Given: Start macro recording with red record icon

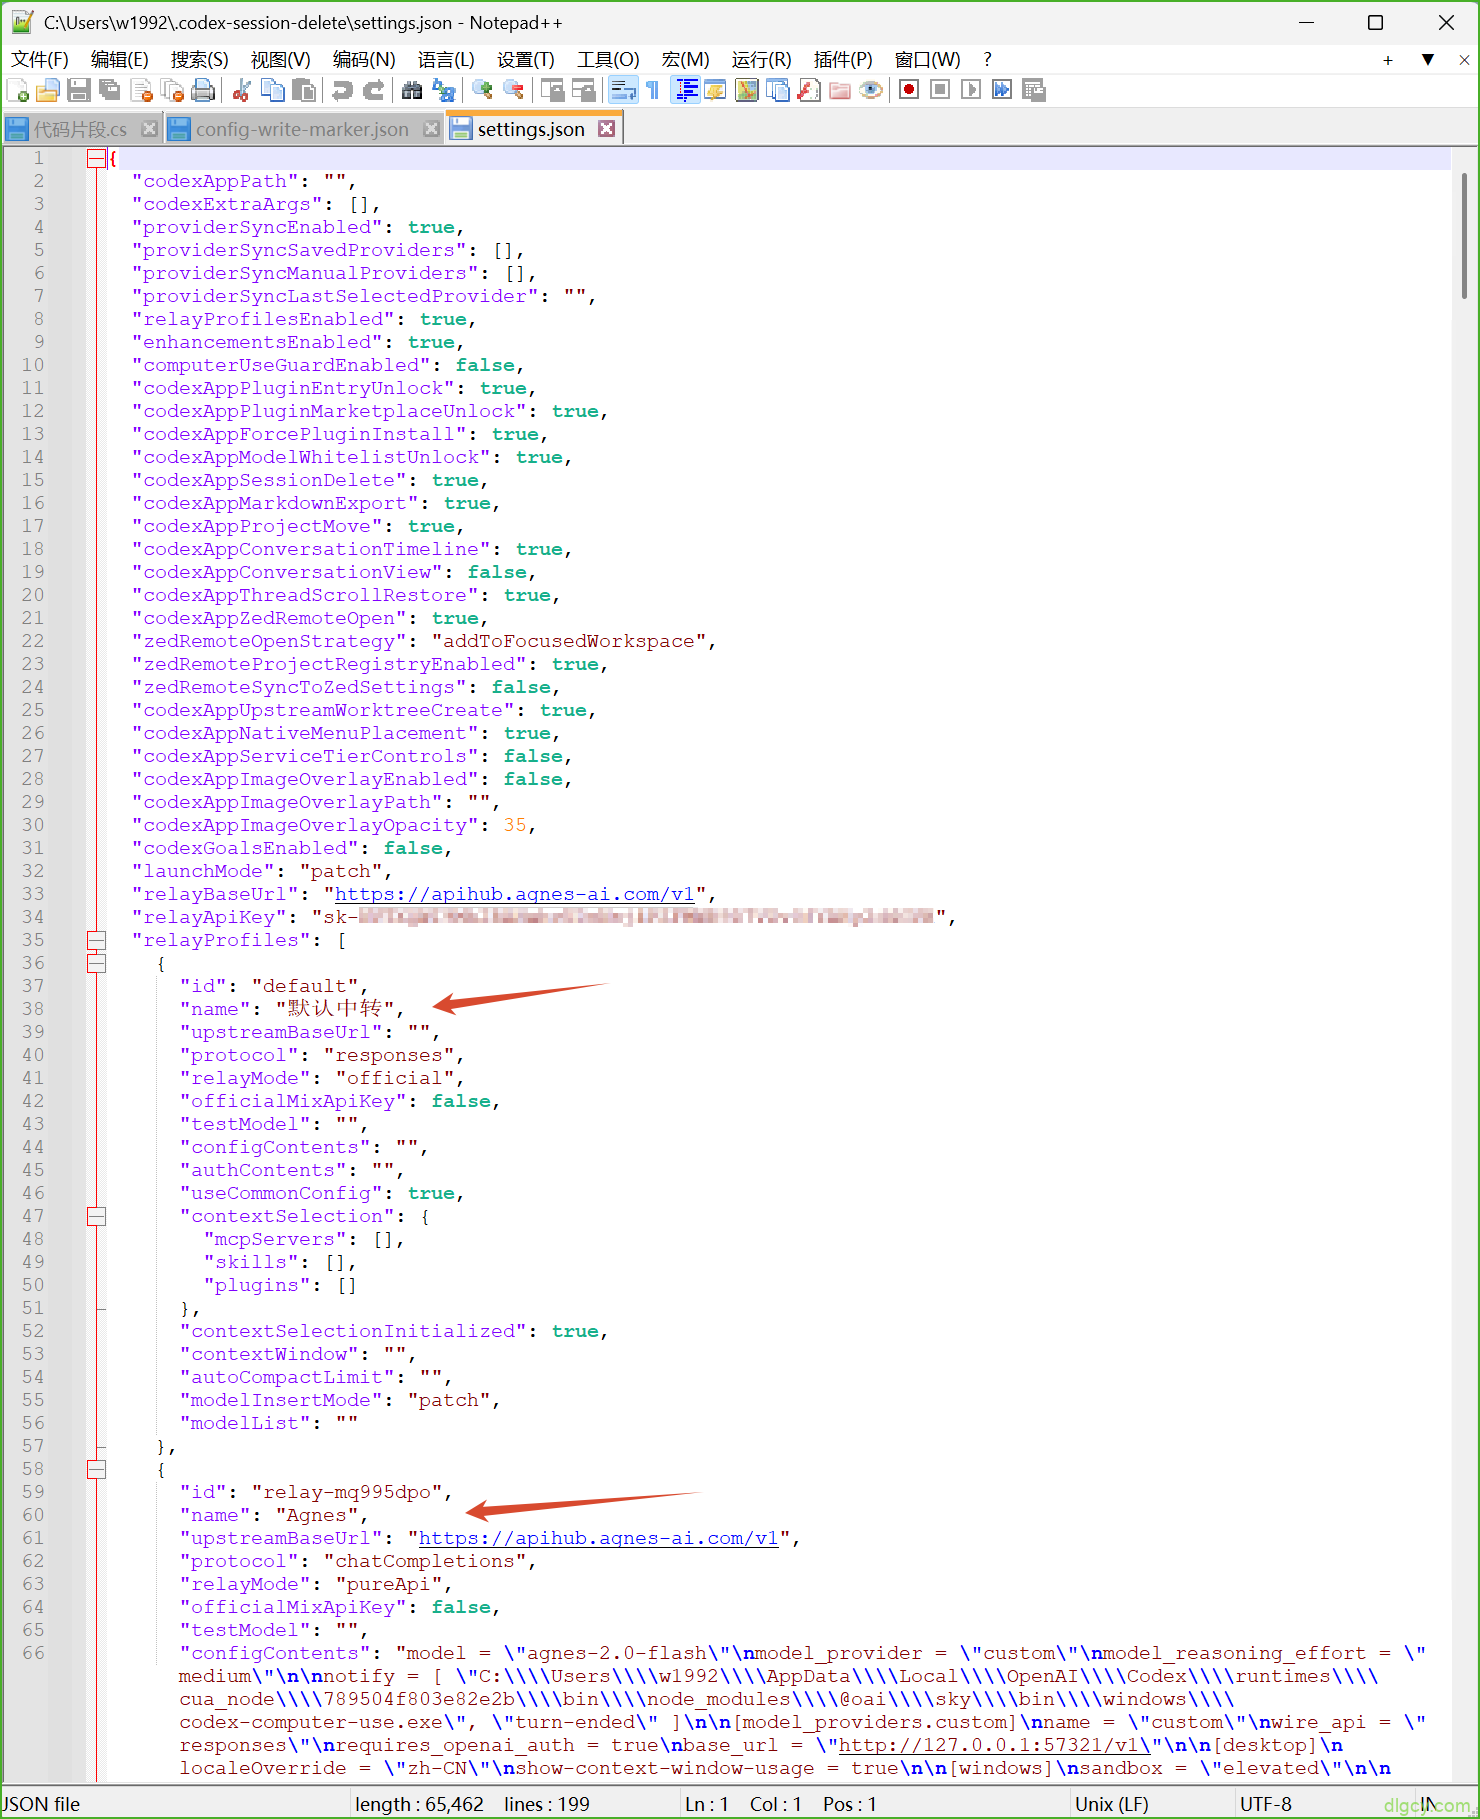Looking at the screenshot, I should [909, 90].
